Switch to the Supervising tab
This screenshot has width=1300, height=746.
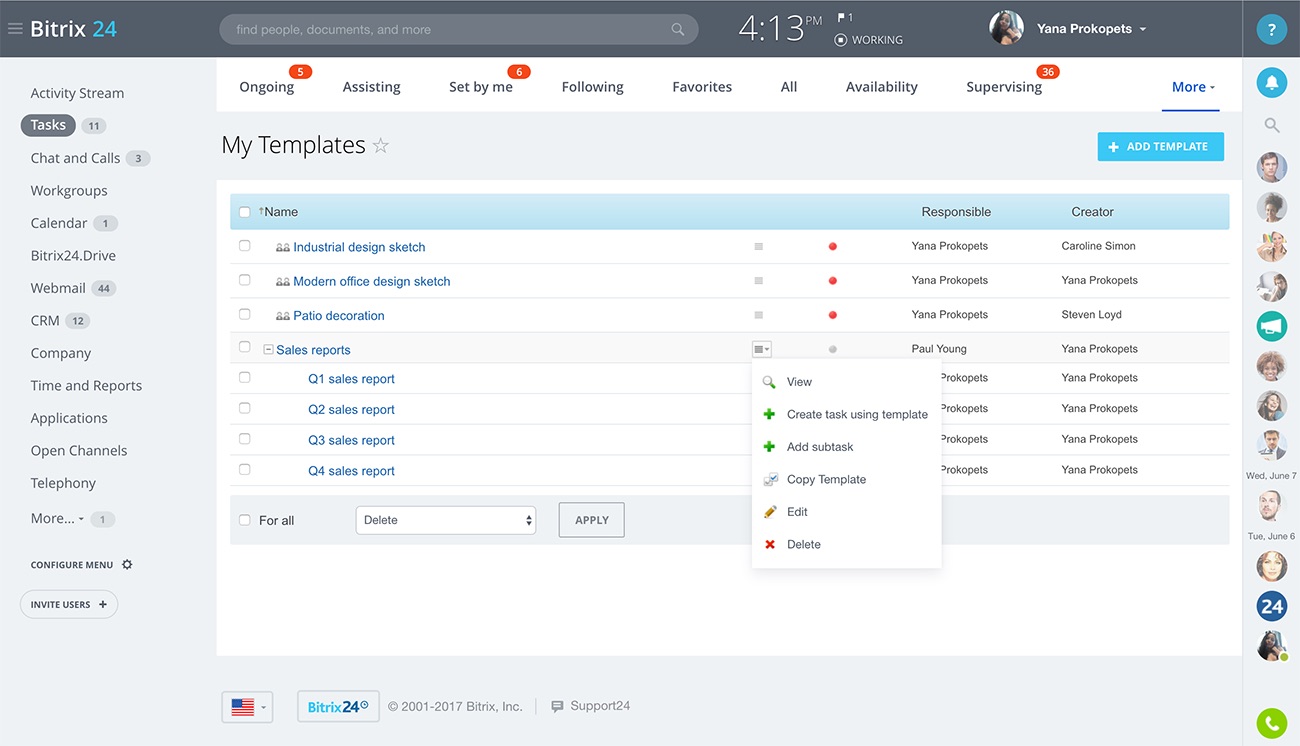coord(1003,87)
